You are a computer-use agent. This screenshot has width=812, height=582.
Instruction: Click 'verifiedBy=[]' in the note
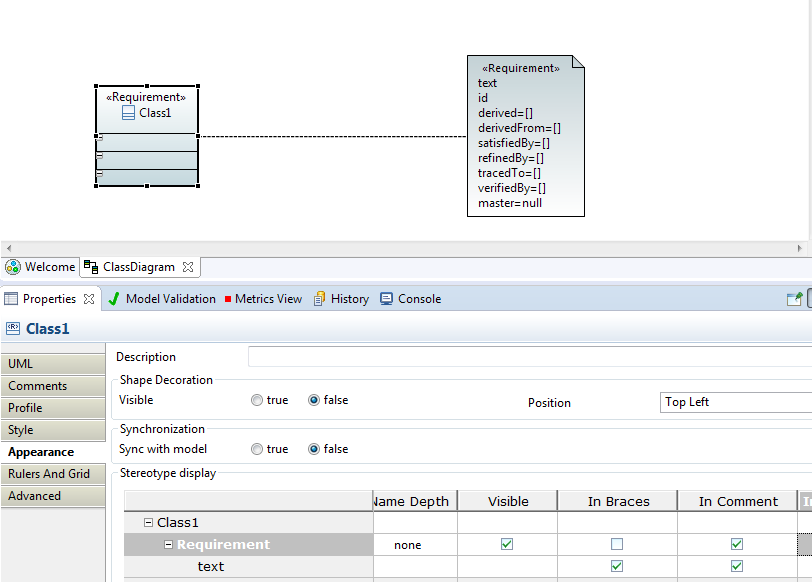512,188
